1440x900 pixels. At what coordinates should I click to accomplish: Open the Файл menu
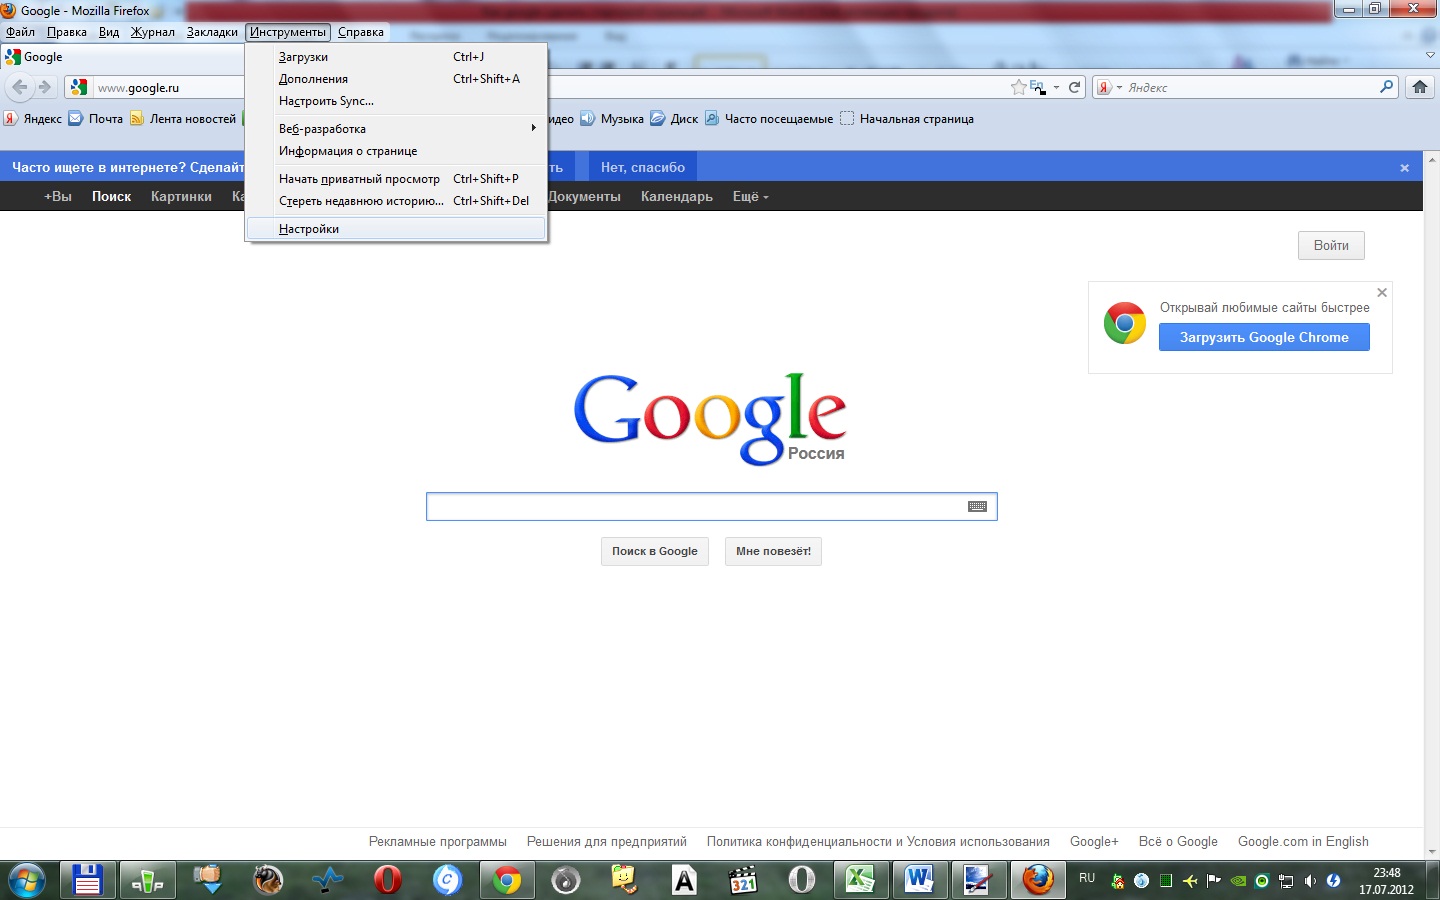point(20,32)
